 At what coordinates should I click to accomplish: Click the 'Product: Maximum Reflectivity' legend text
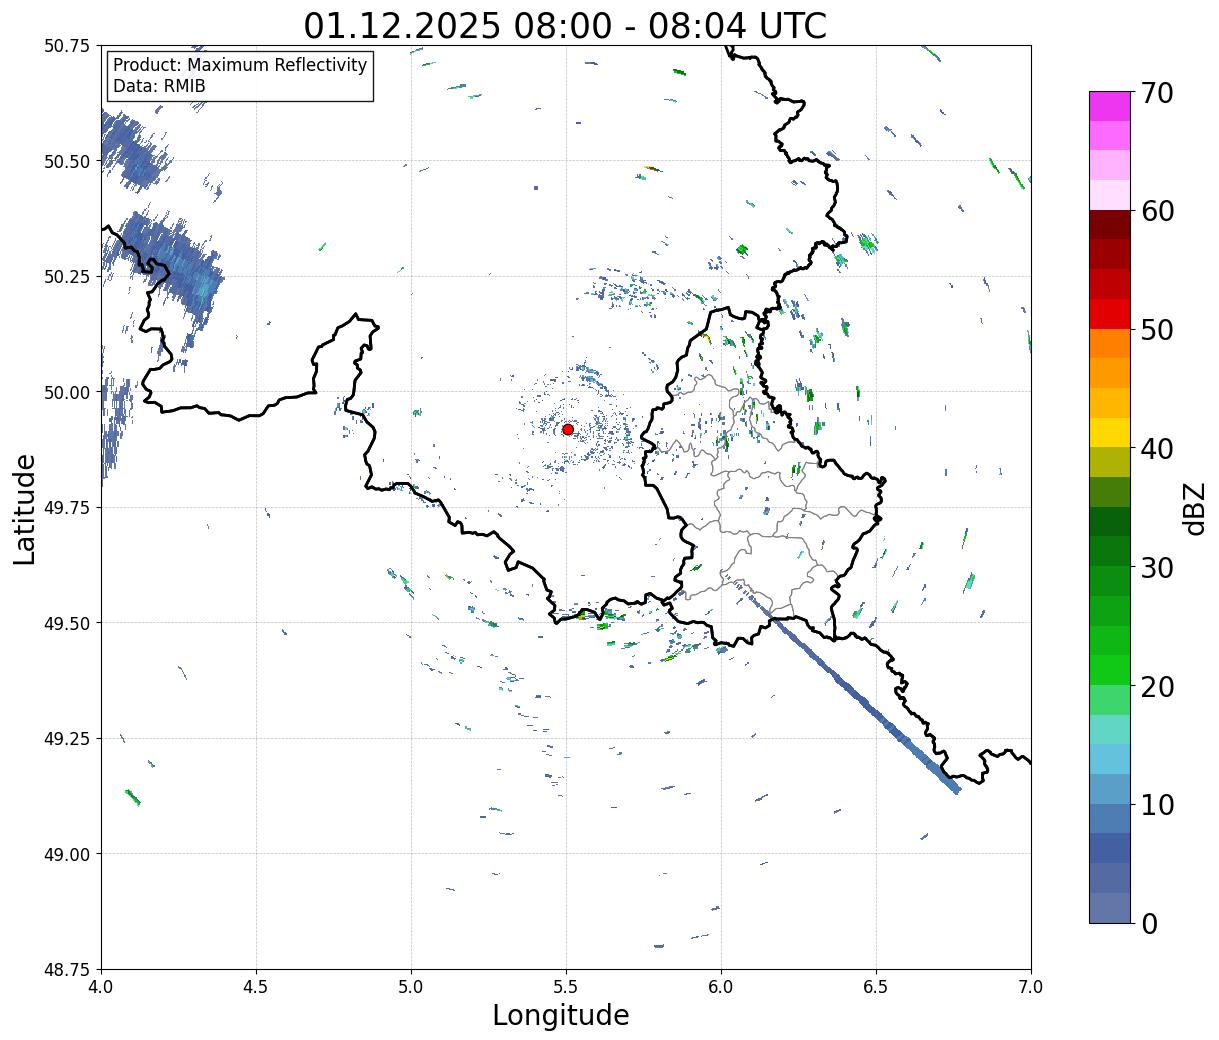point(240,65)
